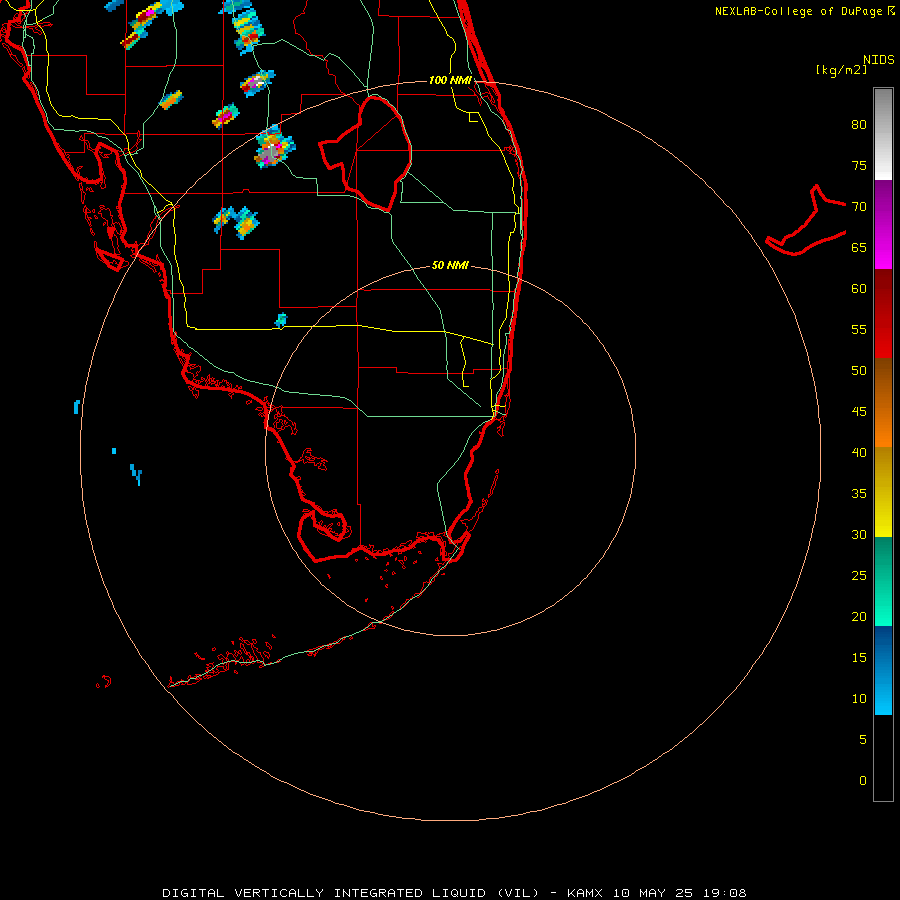This screenshot has width=900, height=900.
Task: Click the "50 NMI" range ring label
Action: click(450, 265)
